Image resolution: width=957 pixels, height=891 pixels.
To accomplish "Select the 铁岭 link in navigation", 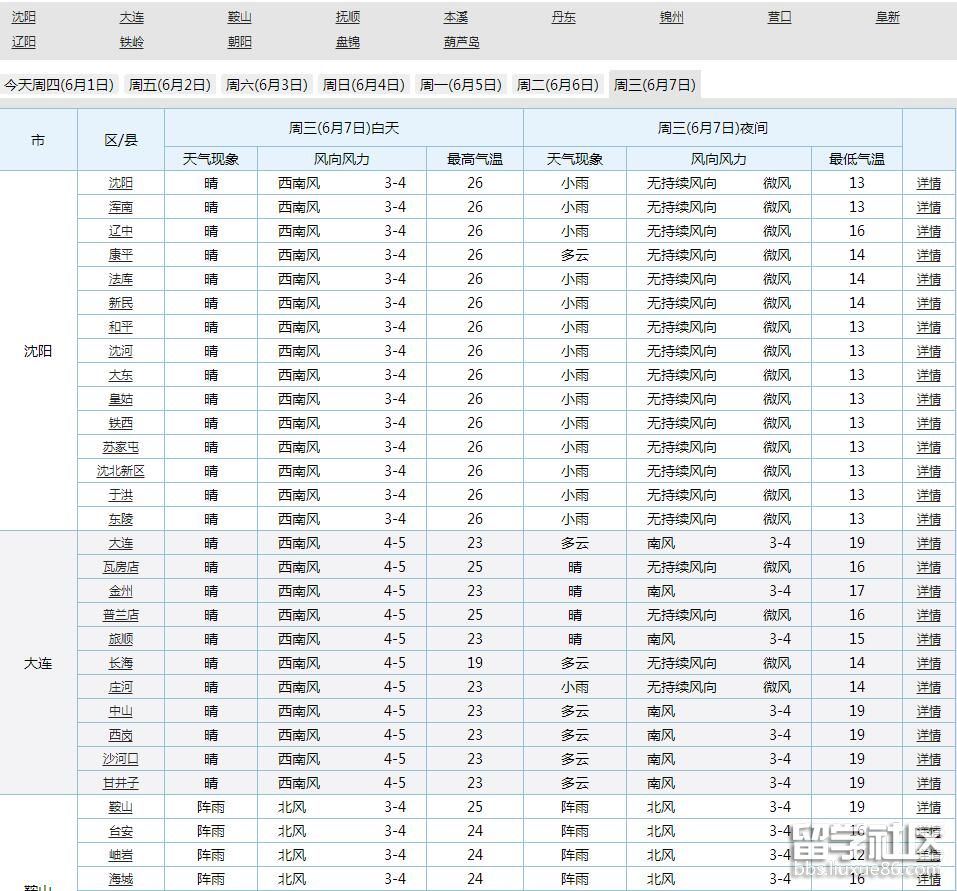I will click(x=130, y=41).
